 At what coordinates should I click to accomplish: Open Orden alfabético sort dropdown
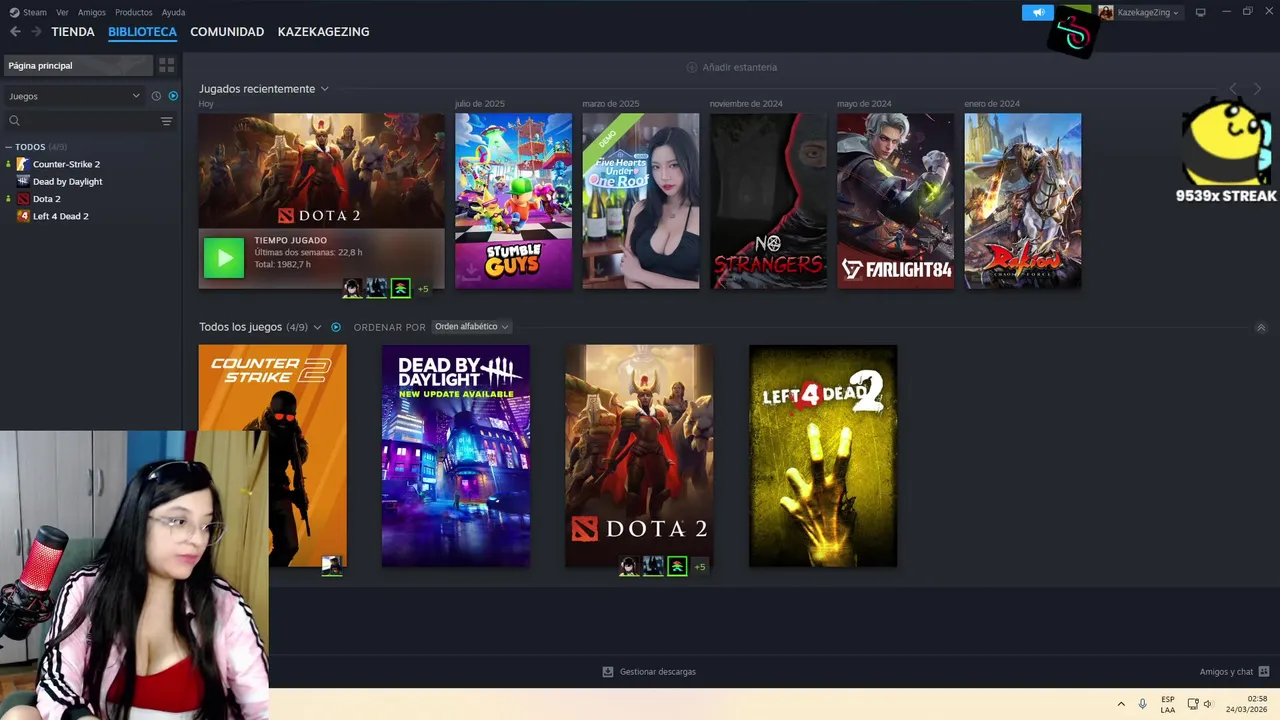click(472, 327)
